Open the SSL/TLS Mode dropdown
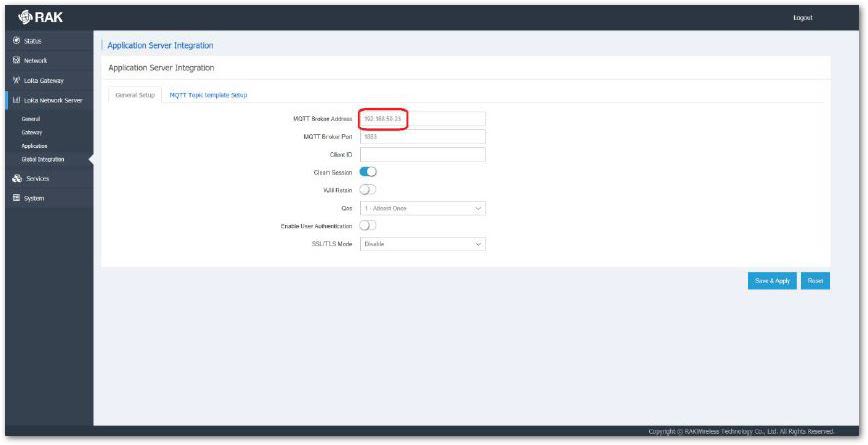 422,244
